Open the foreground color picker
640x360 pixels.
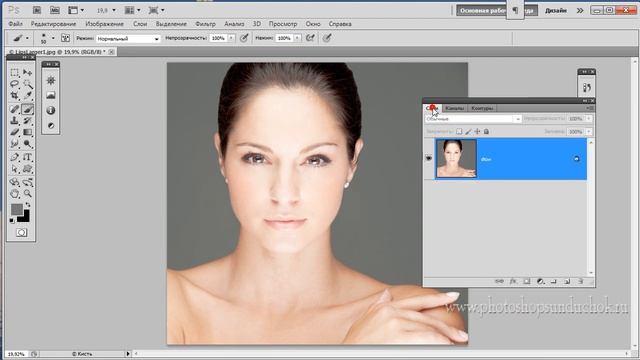click(16, 209)
